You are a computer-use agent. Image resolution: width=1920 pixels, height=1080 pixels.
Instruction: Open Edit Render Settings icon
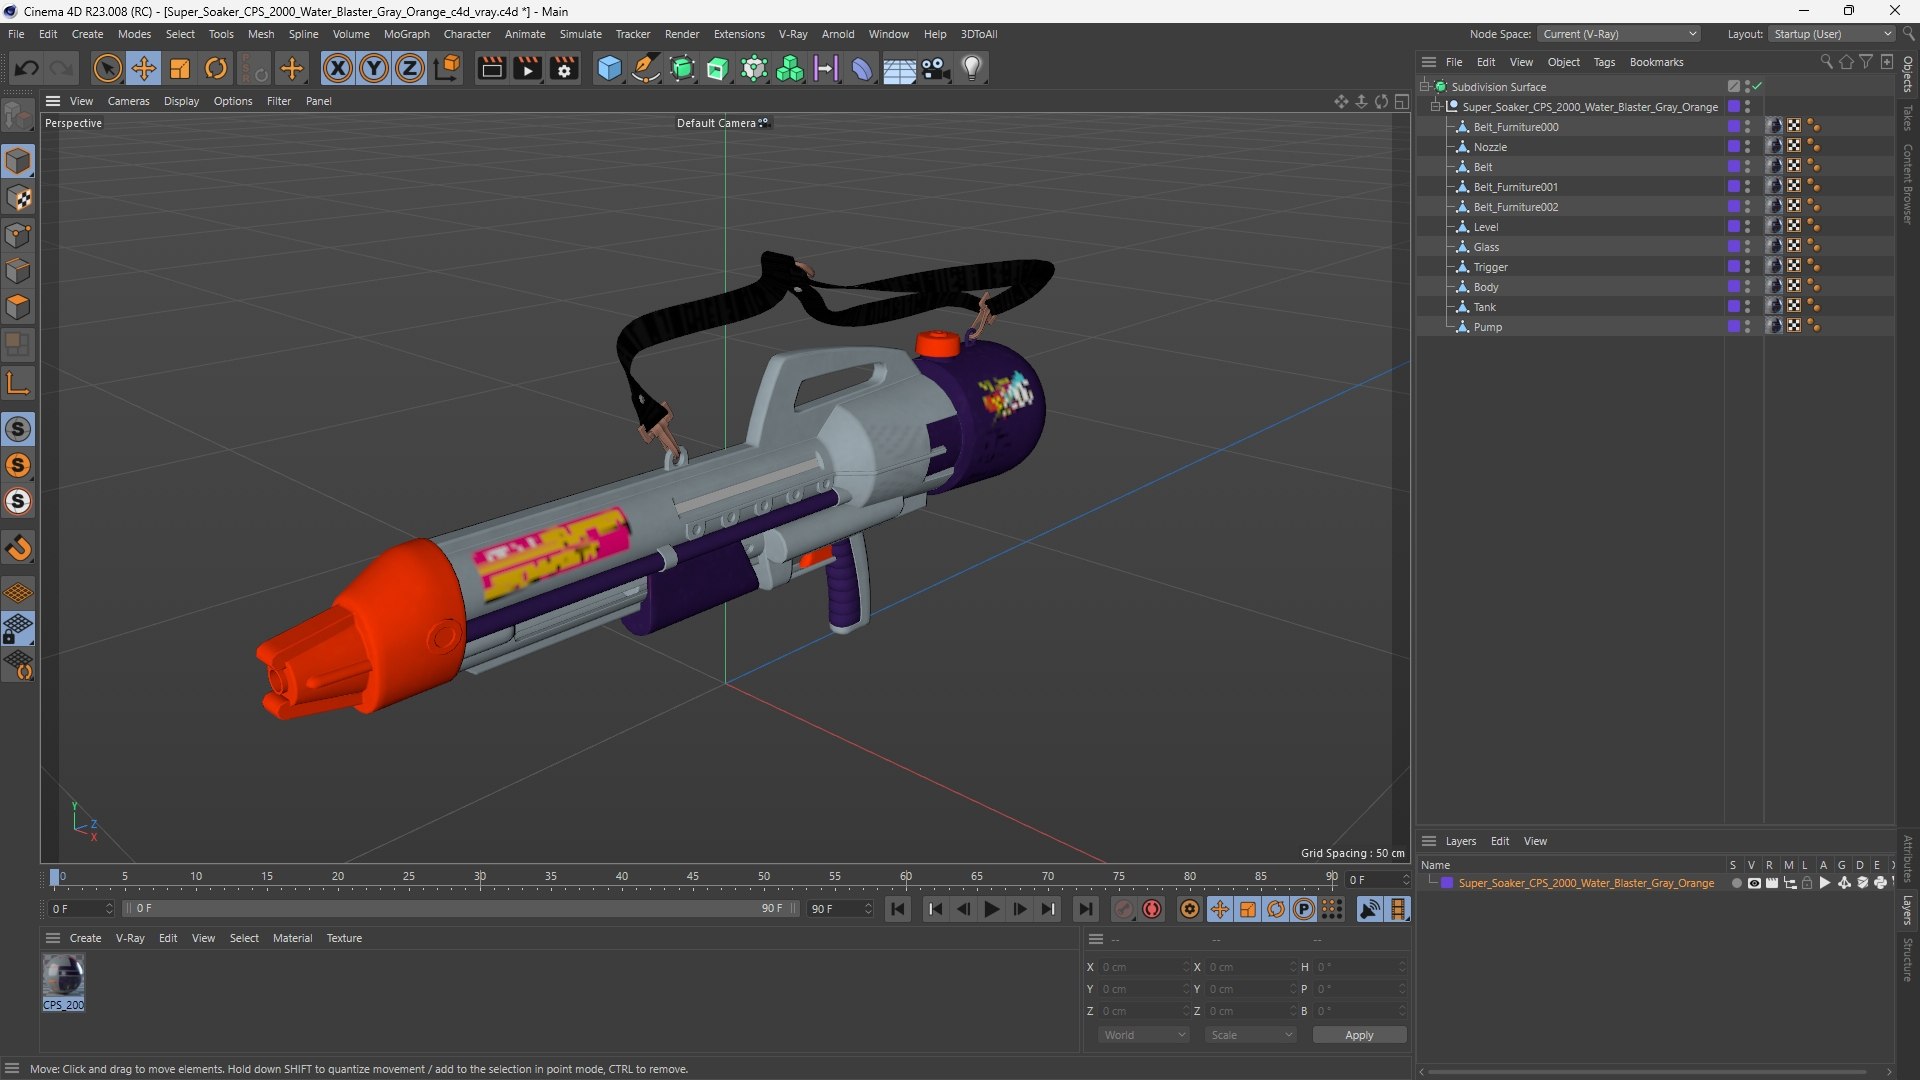pos(564,68)
